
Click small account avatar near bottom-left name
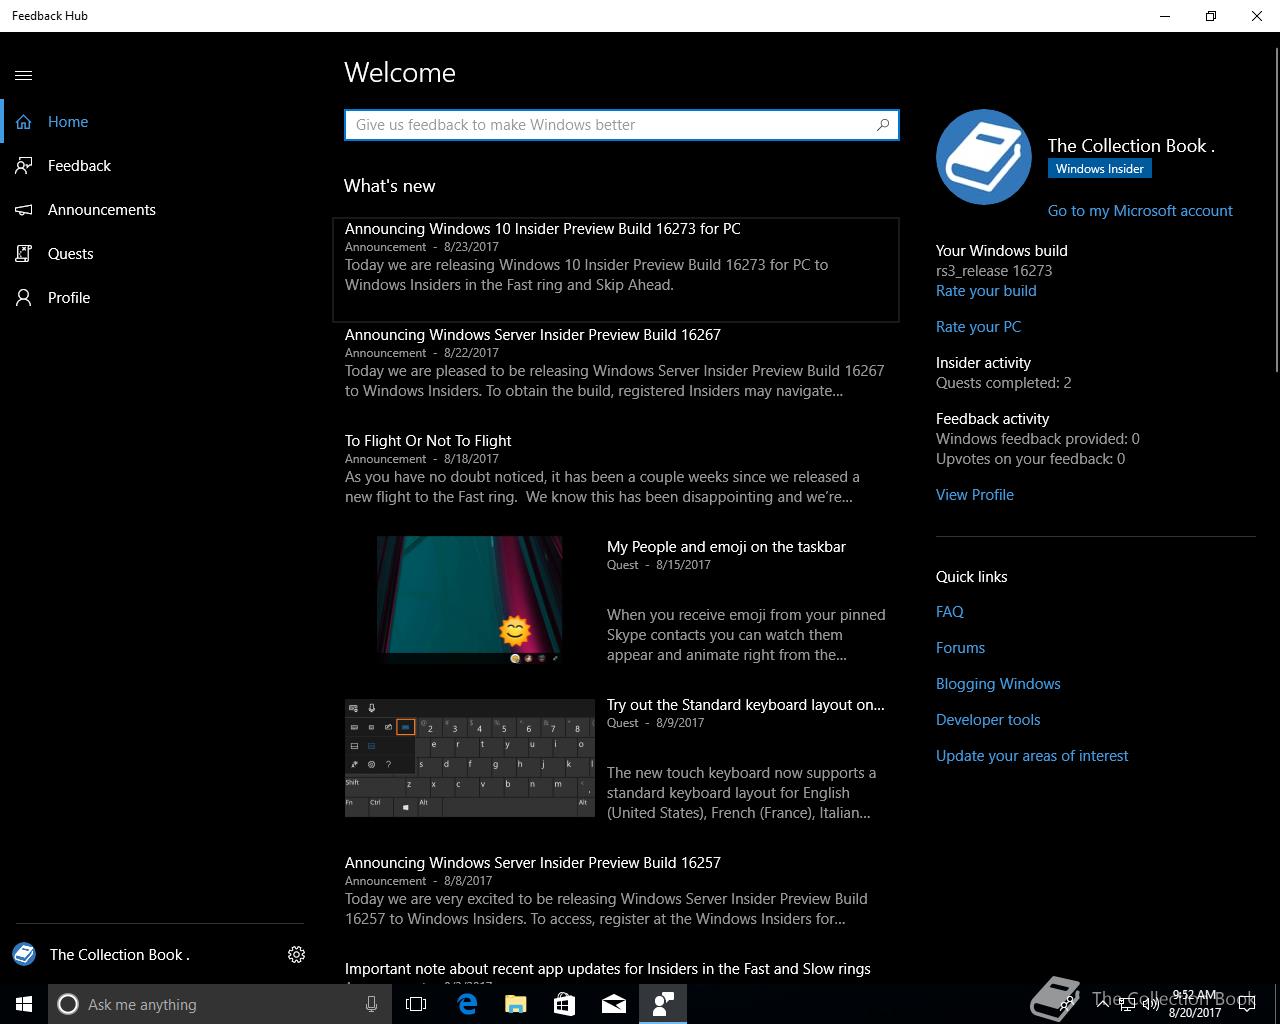(24, 954)
